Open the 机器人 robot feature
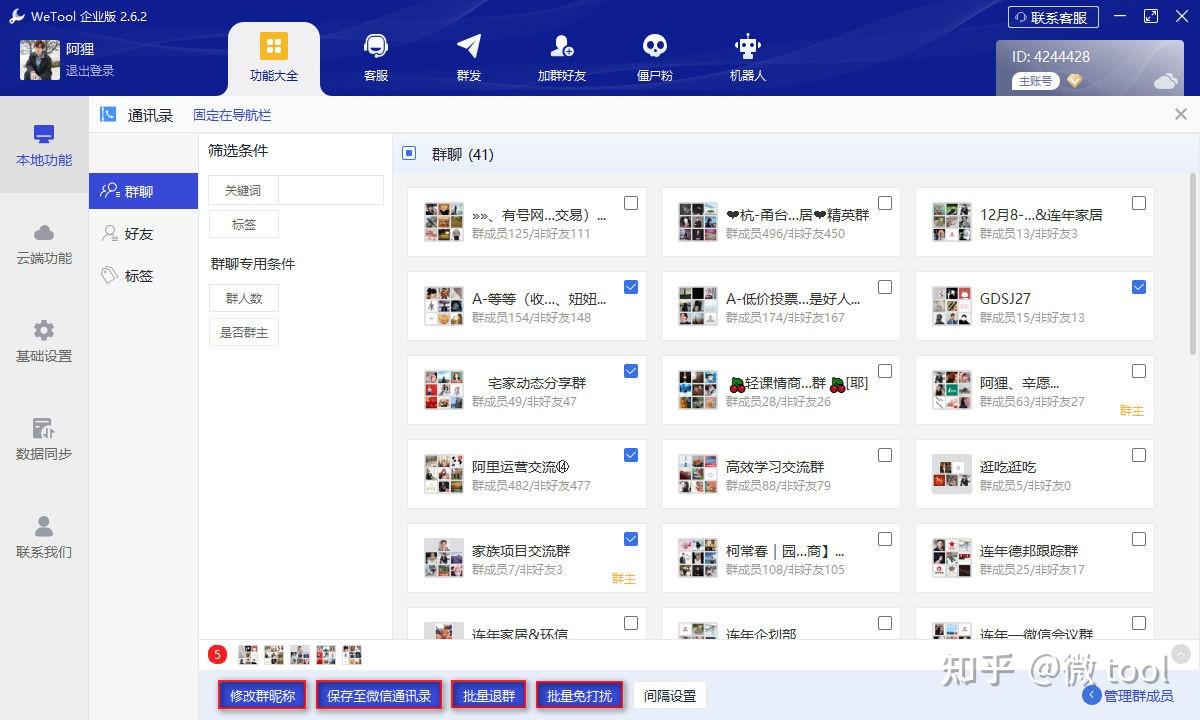Image resolution: width=1200 pixels, height=720 pixels. [x=746, y=57]
